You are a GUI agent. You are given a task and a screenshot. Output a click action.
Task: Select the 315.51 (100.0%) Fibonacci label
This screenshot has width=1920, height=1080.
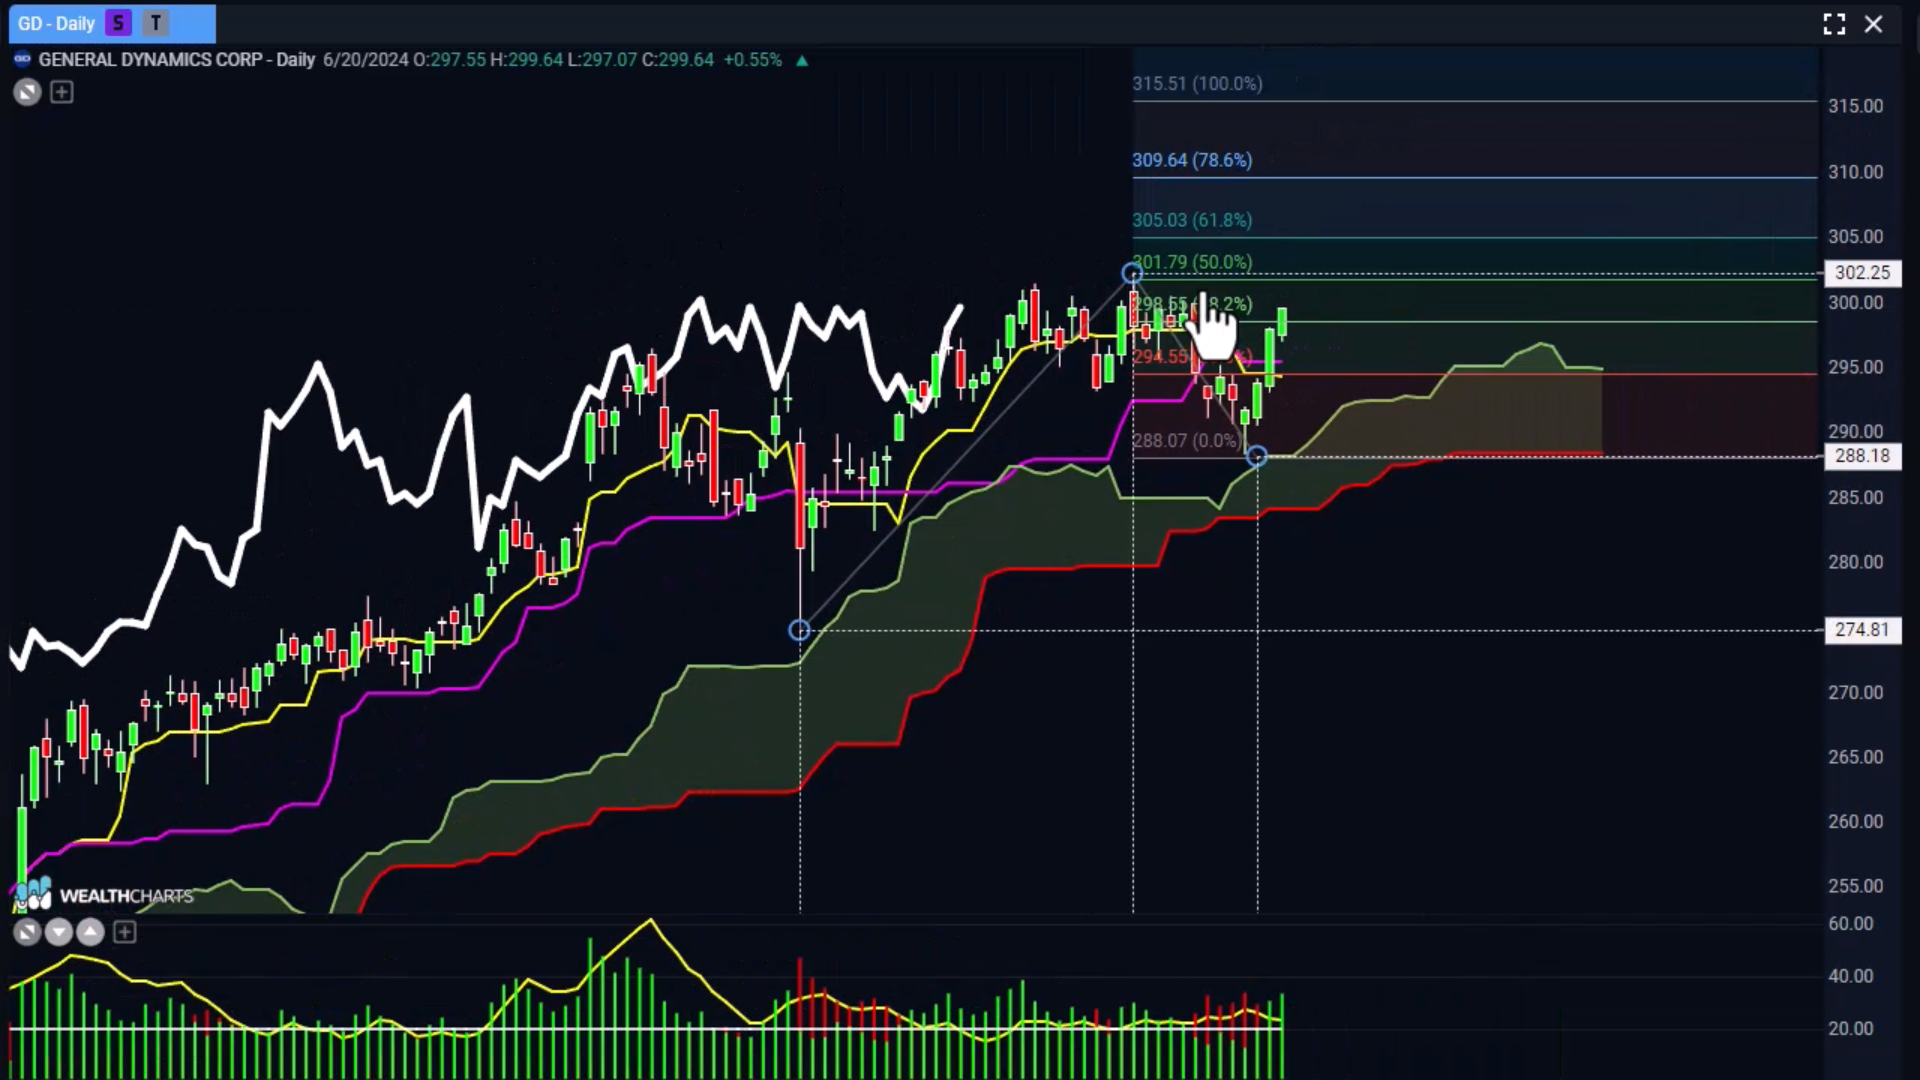coord(1197,84)
